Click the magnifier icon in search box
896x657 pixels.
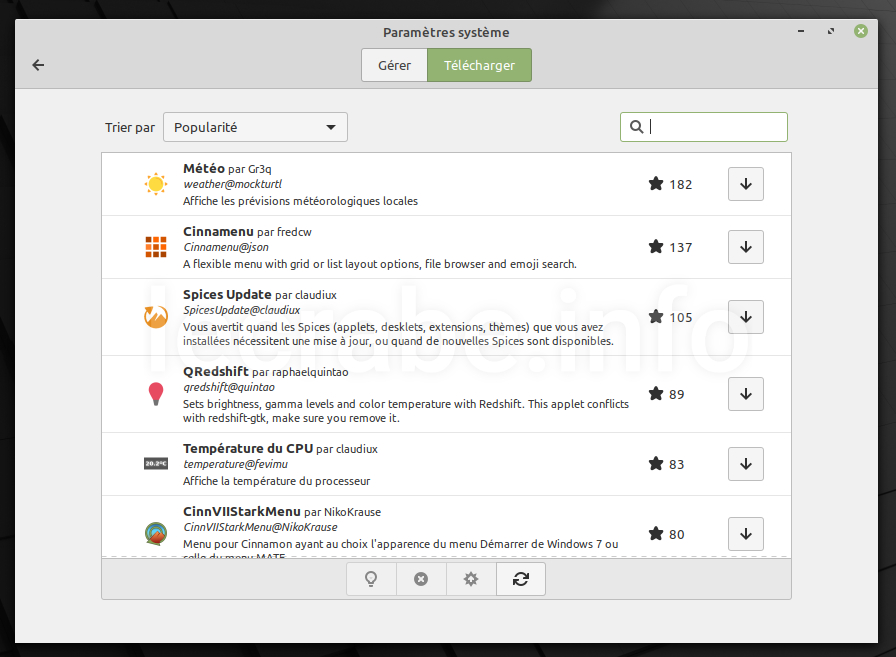coord(636,127)
